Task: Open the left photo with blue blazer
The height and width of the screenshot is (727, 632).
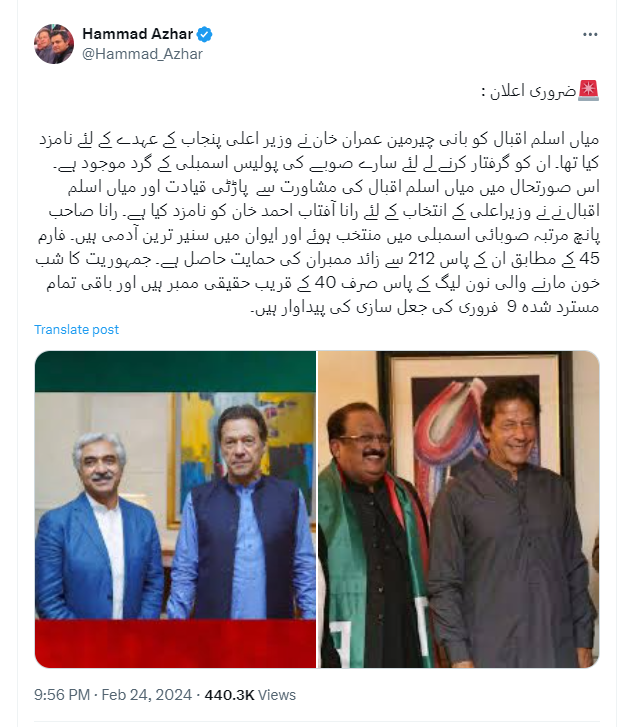Action: (x=175, y=509)
